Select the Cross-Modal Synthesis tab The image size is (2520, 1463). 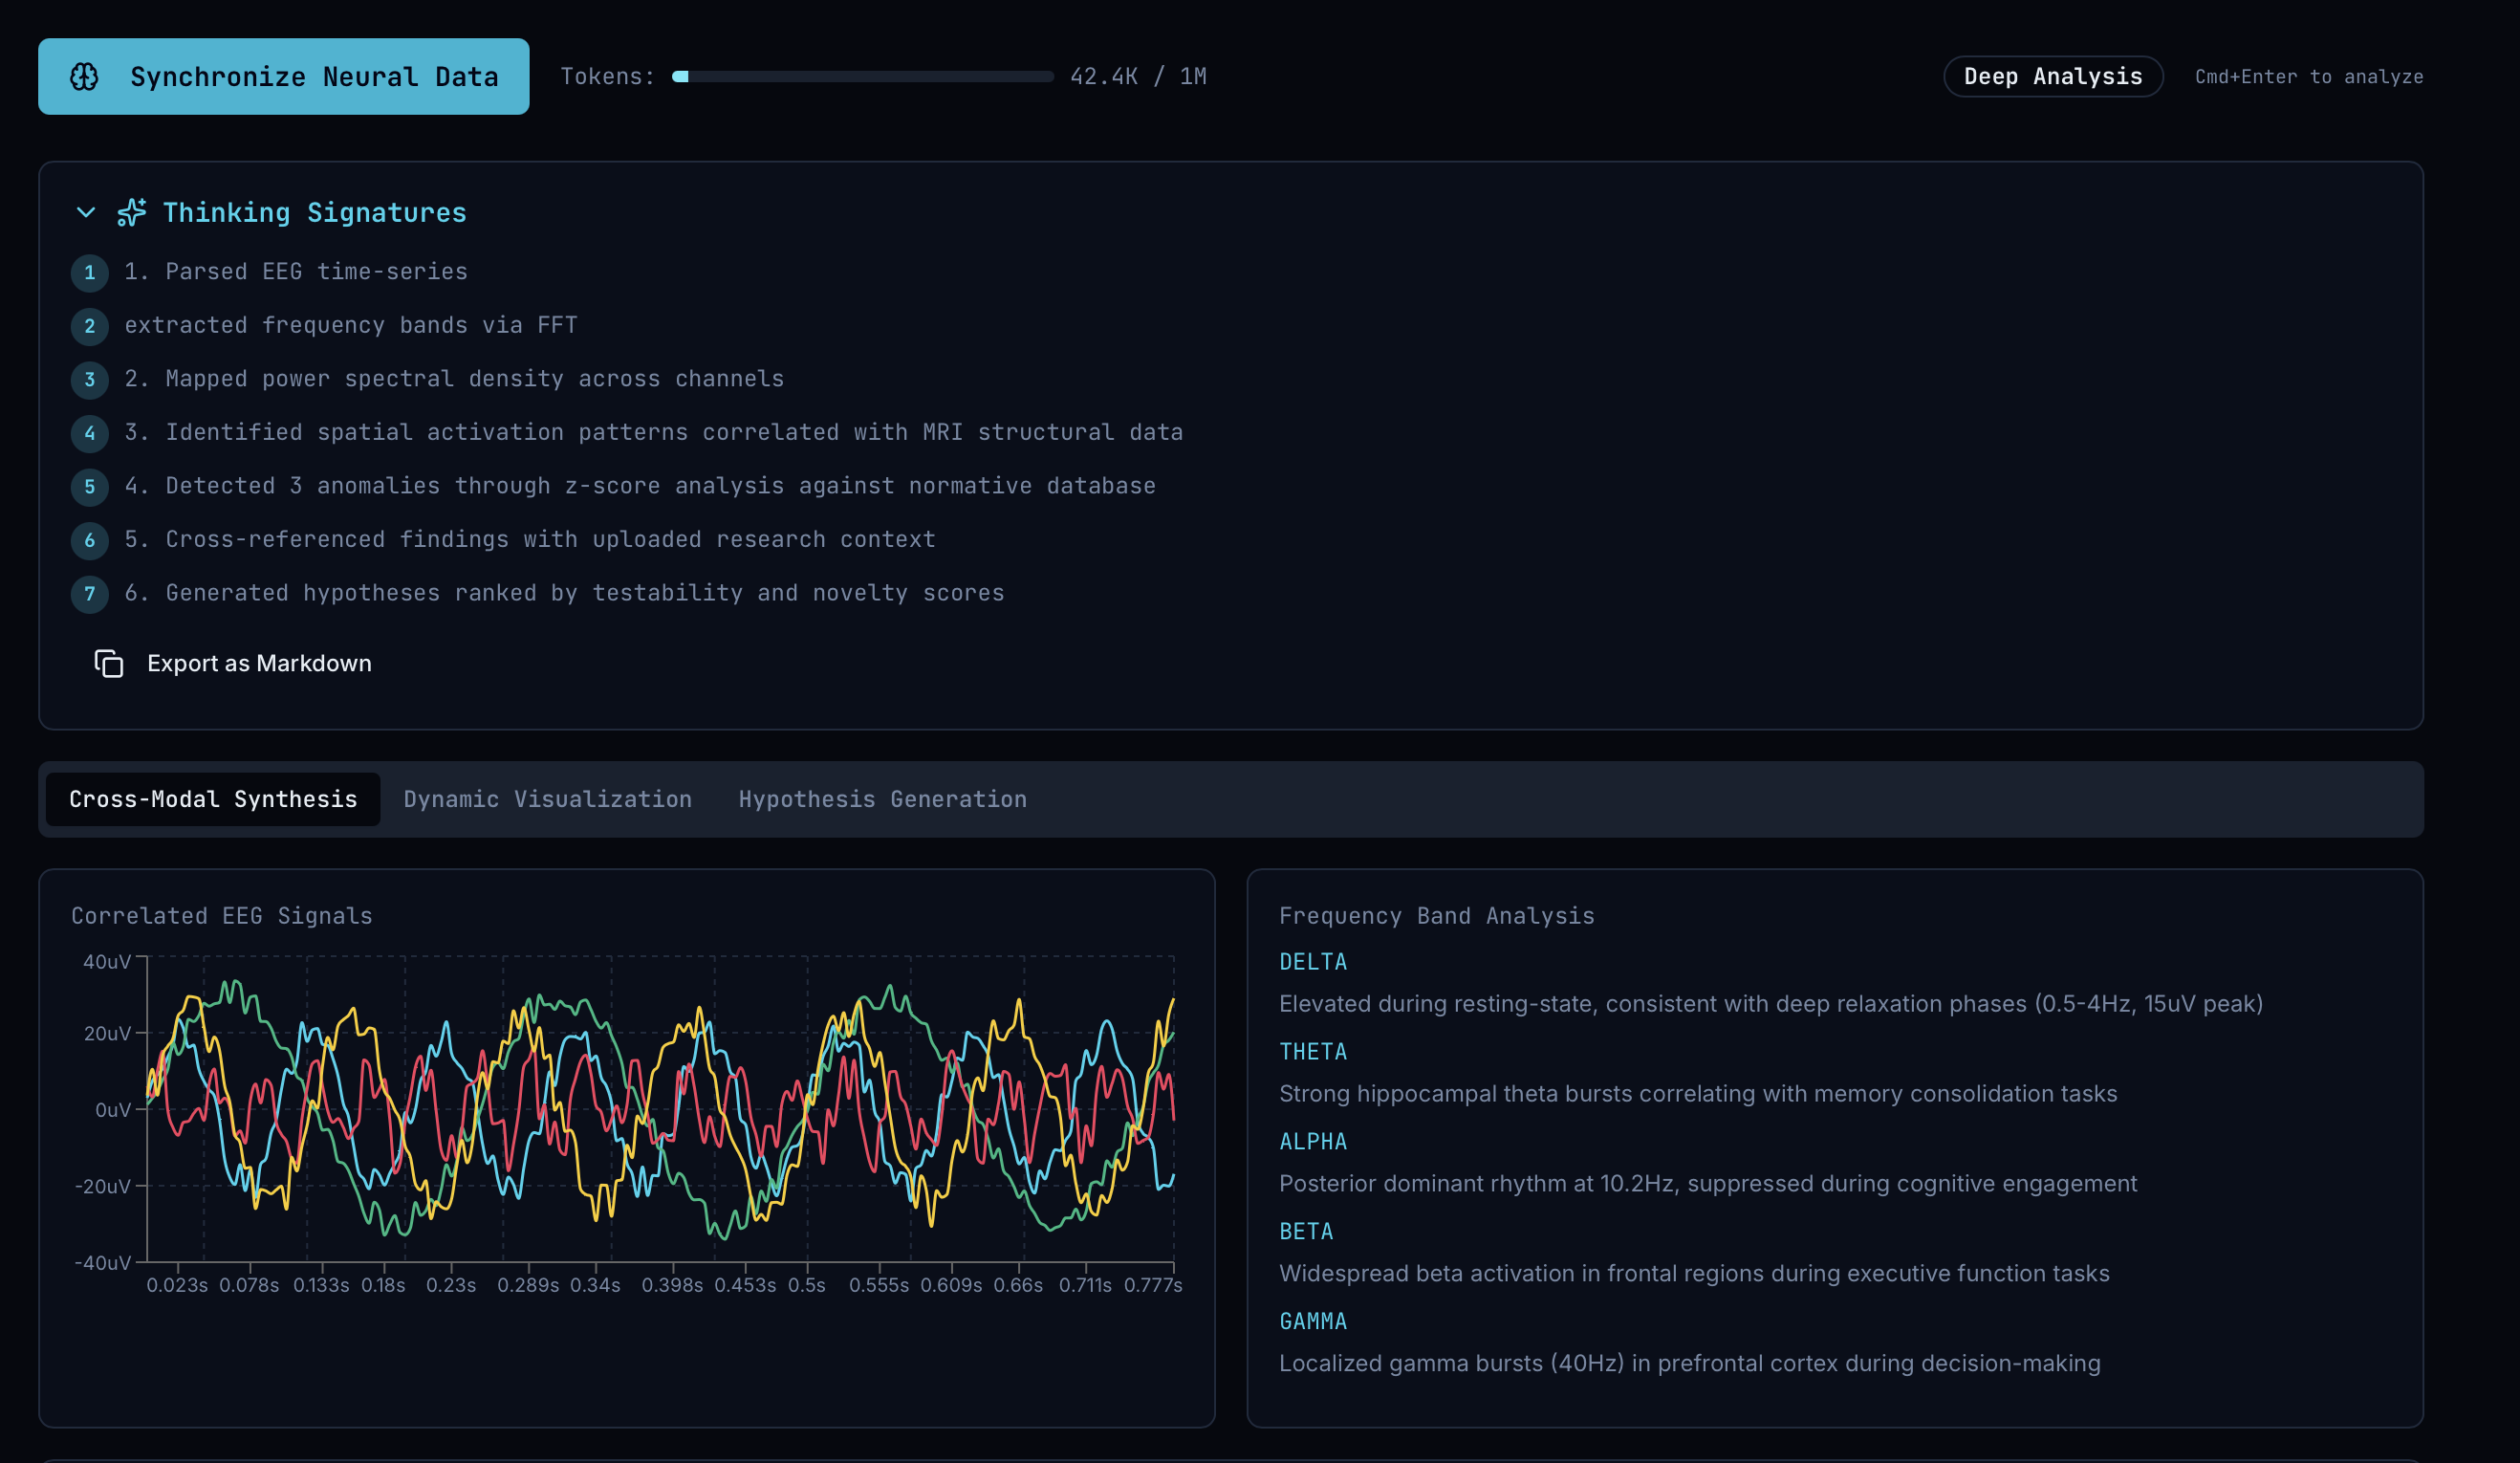coord(213,799)
